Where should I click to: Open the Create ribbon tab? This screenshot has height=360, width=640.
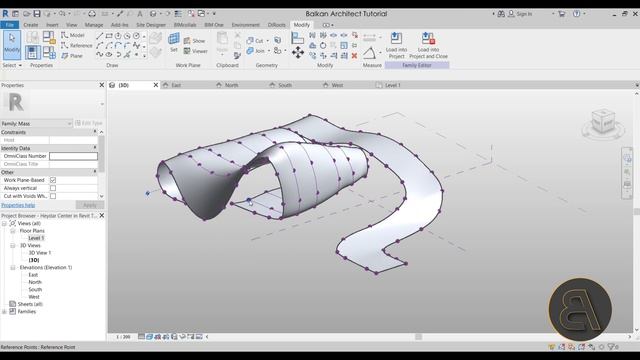click(x=31, y=25)
